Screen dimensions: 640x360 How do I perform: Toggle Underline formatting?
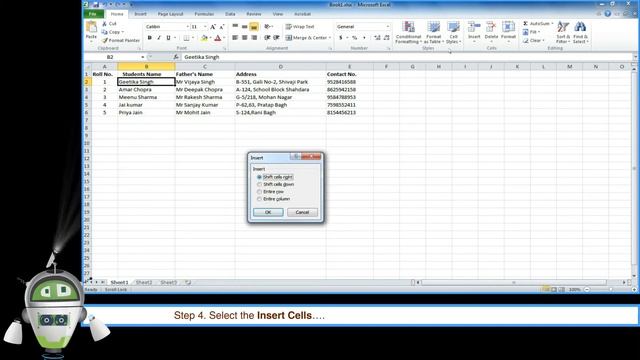point(168,38)
